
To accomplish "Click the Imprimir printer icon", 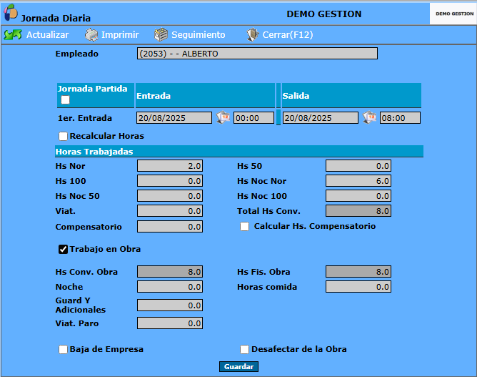I will [x=91, y=35].
